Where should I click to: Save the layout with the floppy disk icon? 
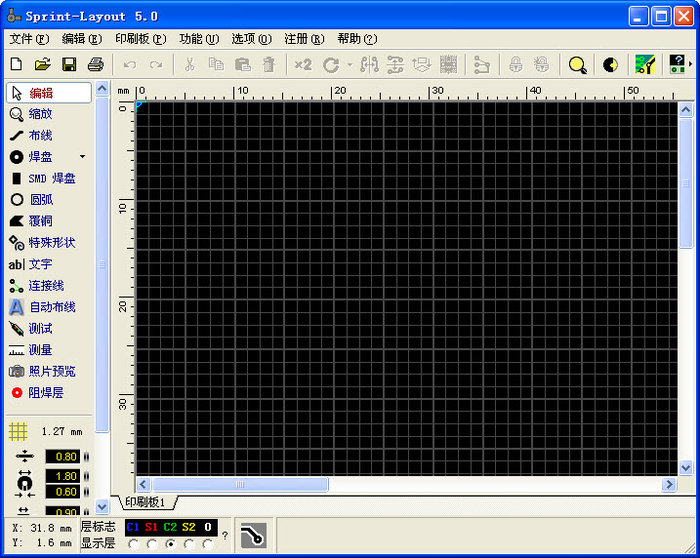pyautogui.click(x=69, y=64)
